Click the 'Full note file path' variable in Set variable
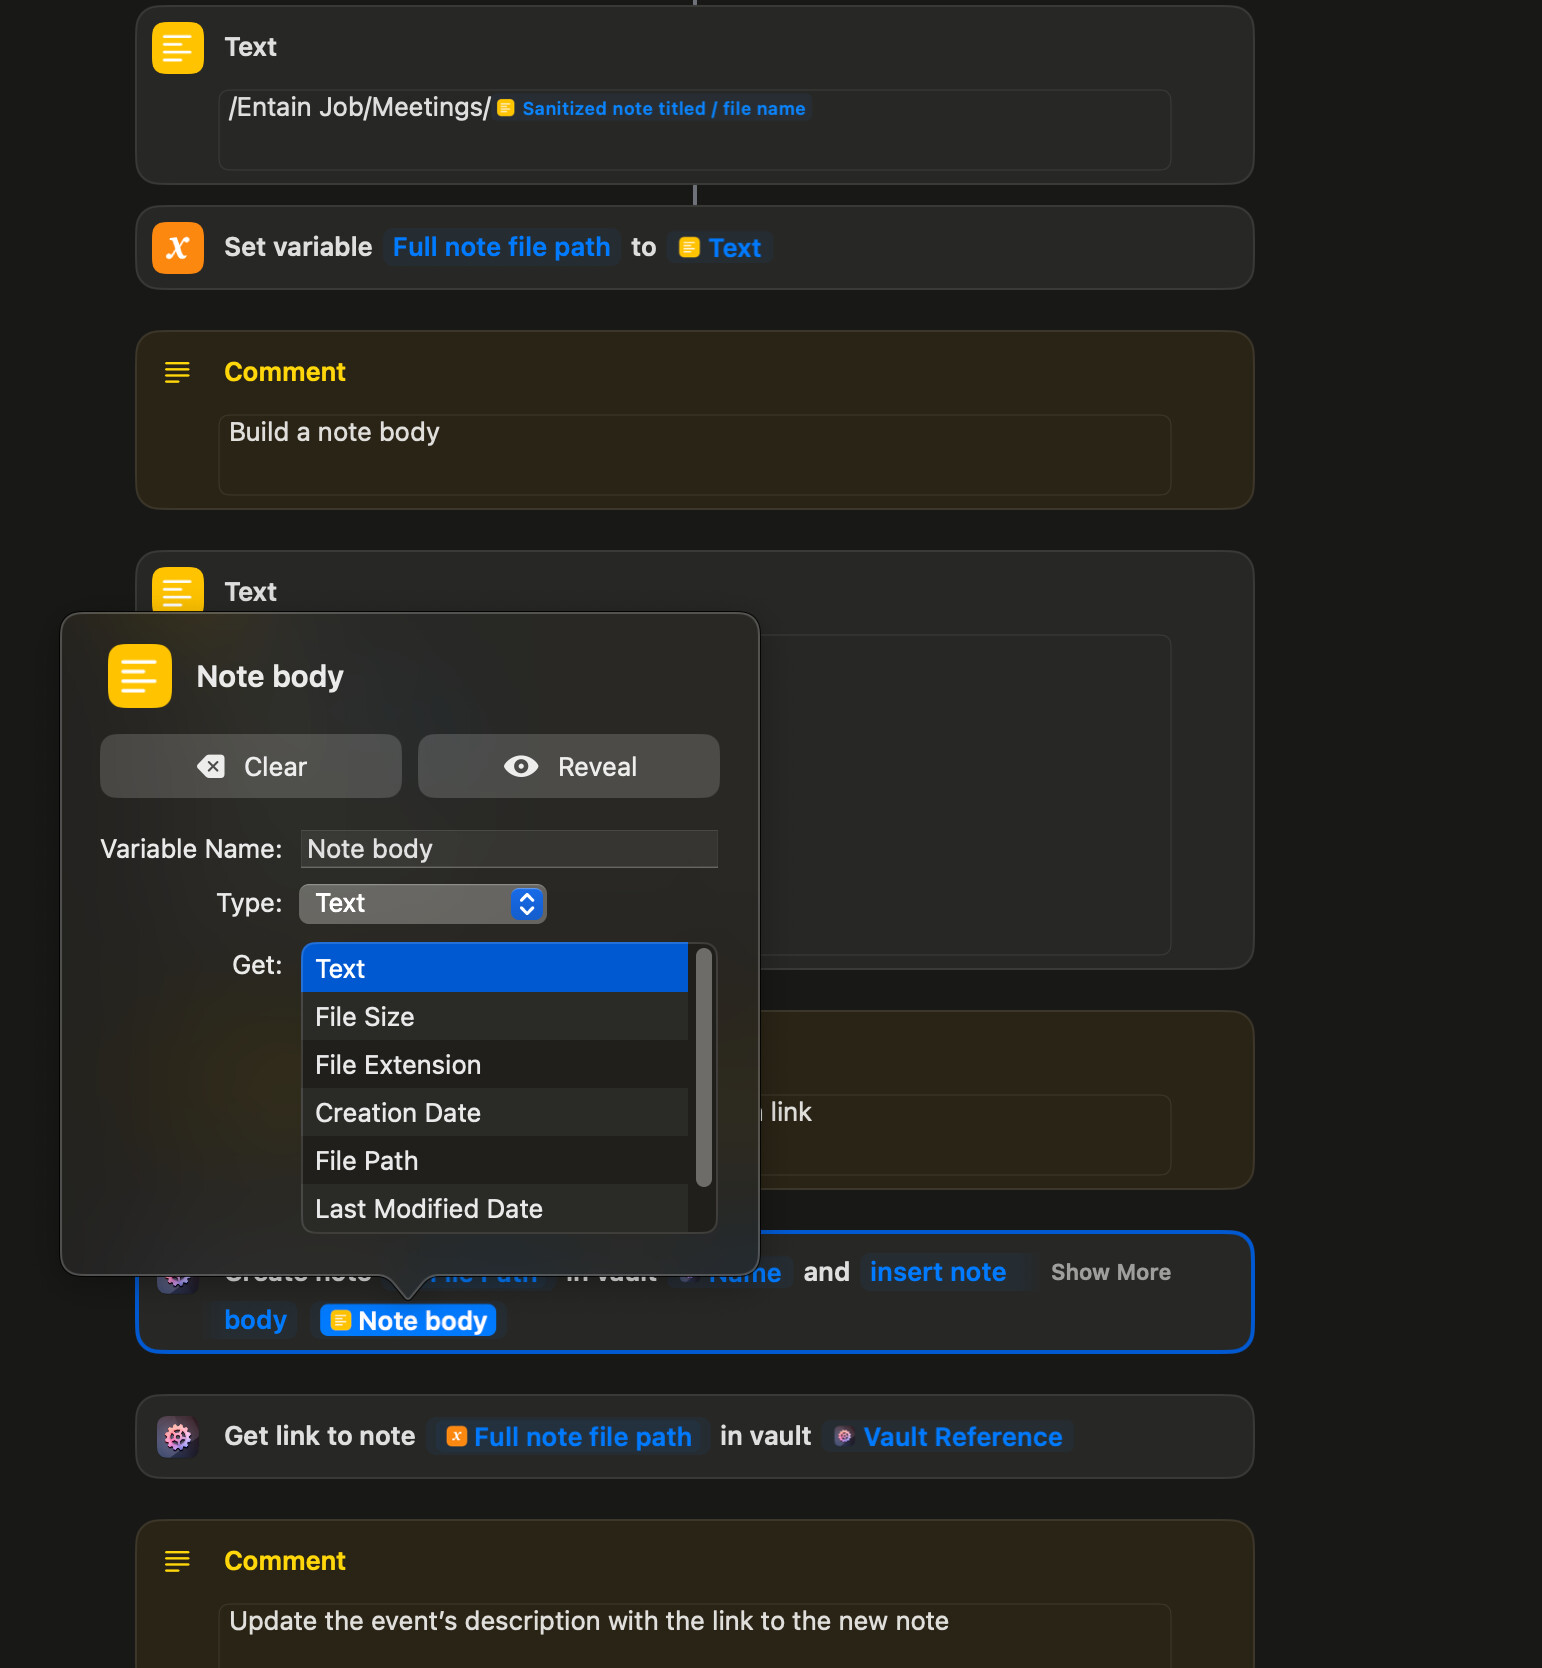 [501, 248]
